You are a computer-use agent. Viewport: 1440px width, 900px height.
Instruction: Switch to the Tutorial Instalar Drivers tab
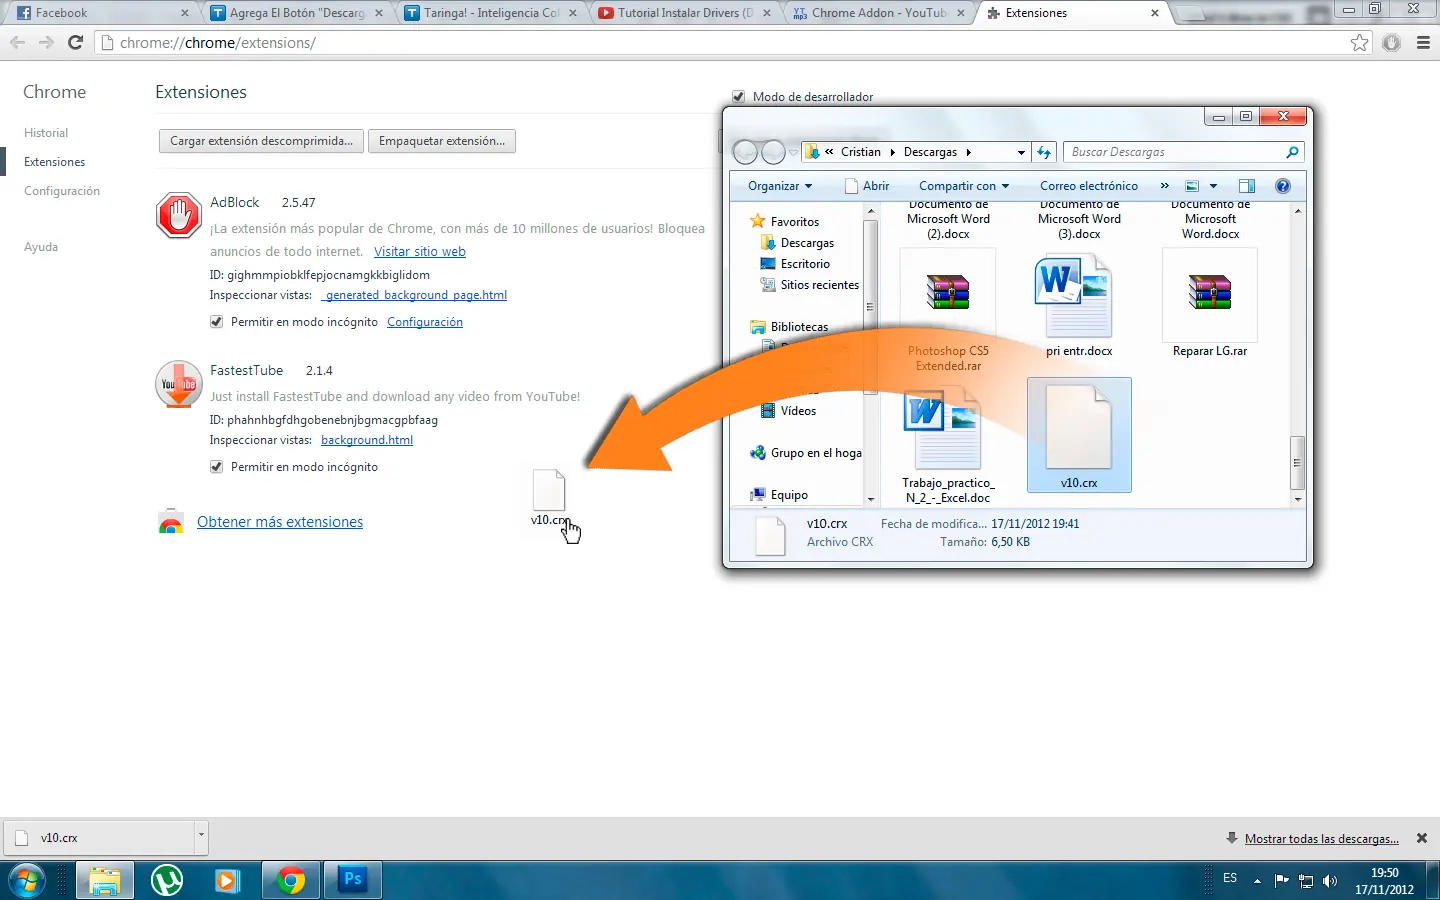tap(684, 13)
